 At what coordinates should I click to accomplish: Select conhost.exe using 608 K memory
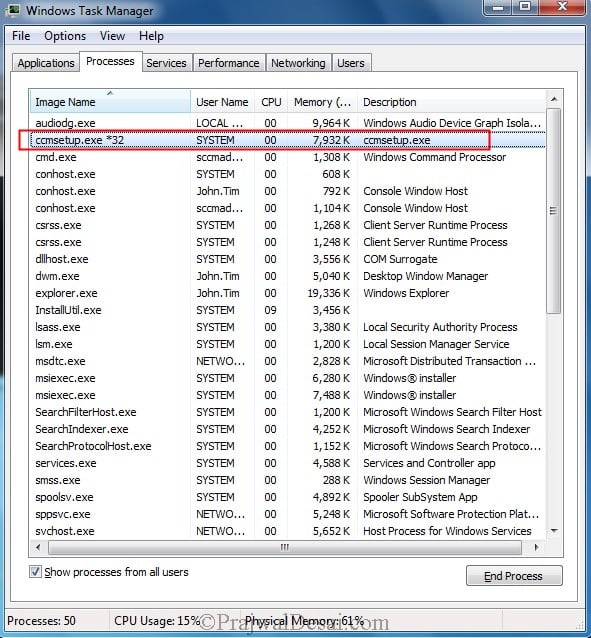(288, 174)
